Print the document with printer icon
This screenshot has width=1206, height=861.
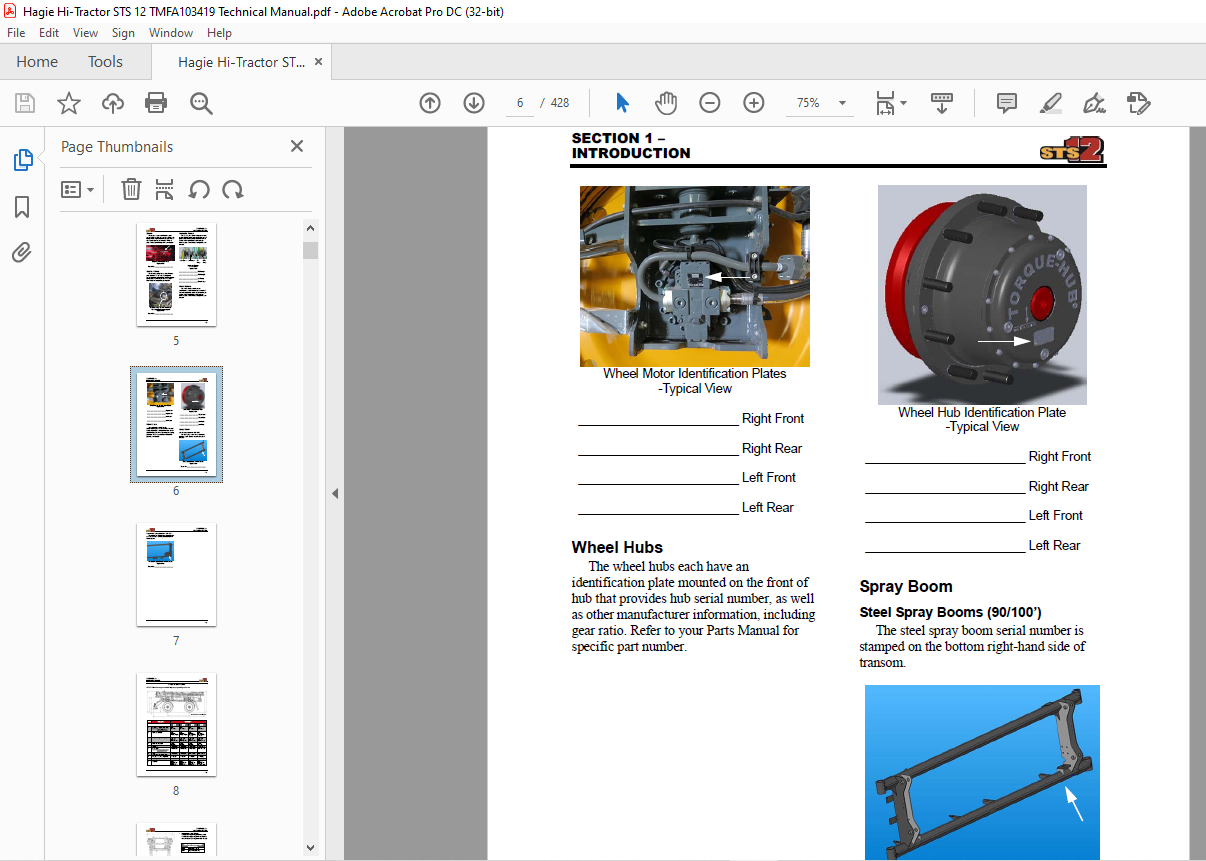tap(156, 103)
